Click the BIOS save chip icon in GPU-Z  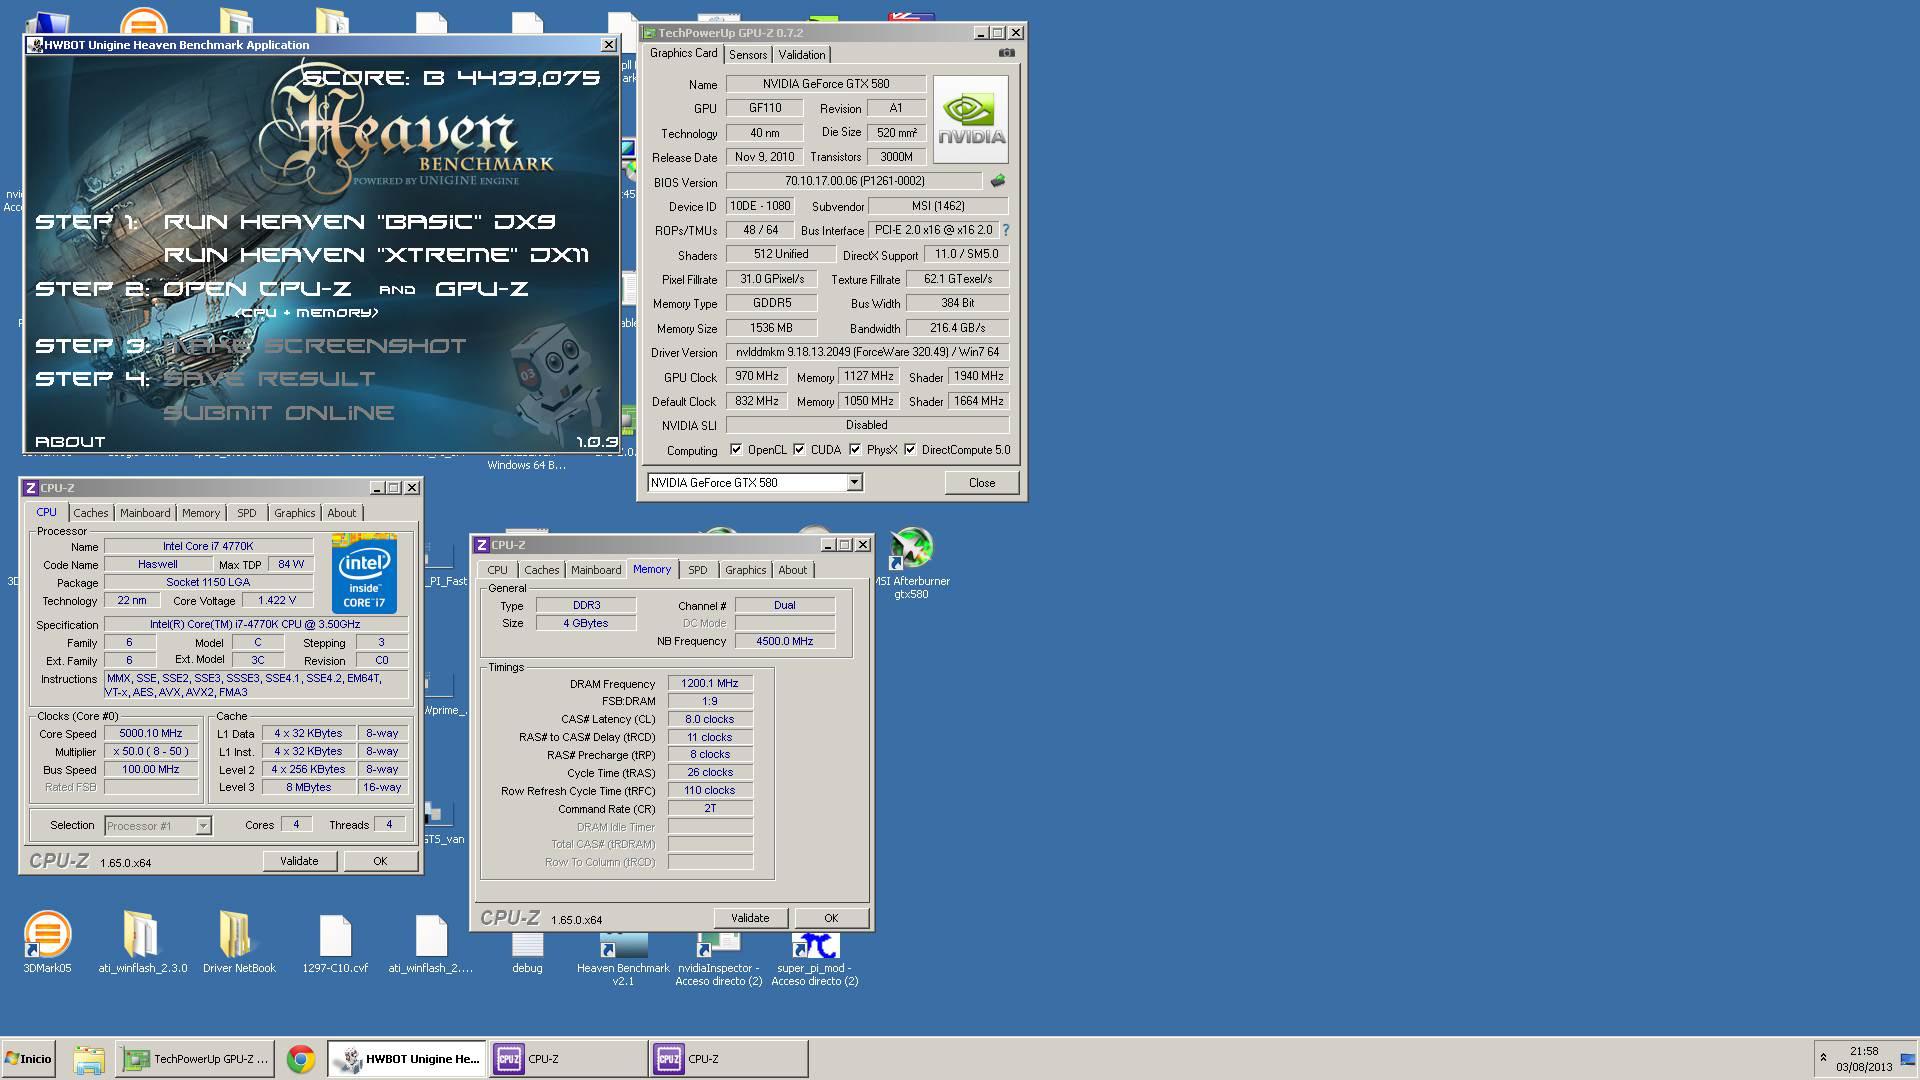pyautogui.click(x=997, y=181)
